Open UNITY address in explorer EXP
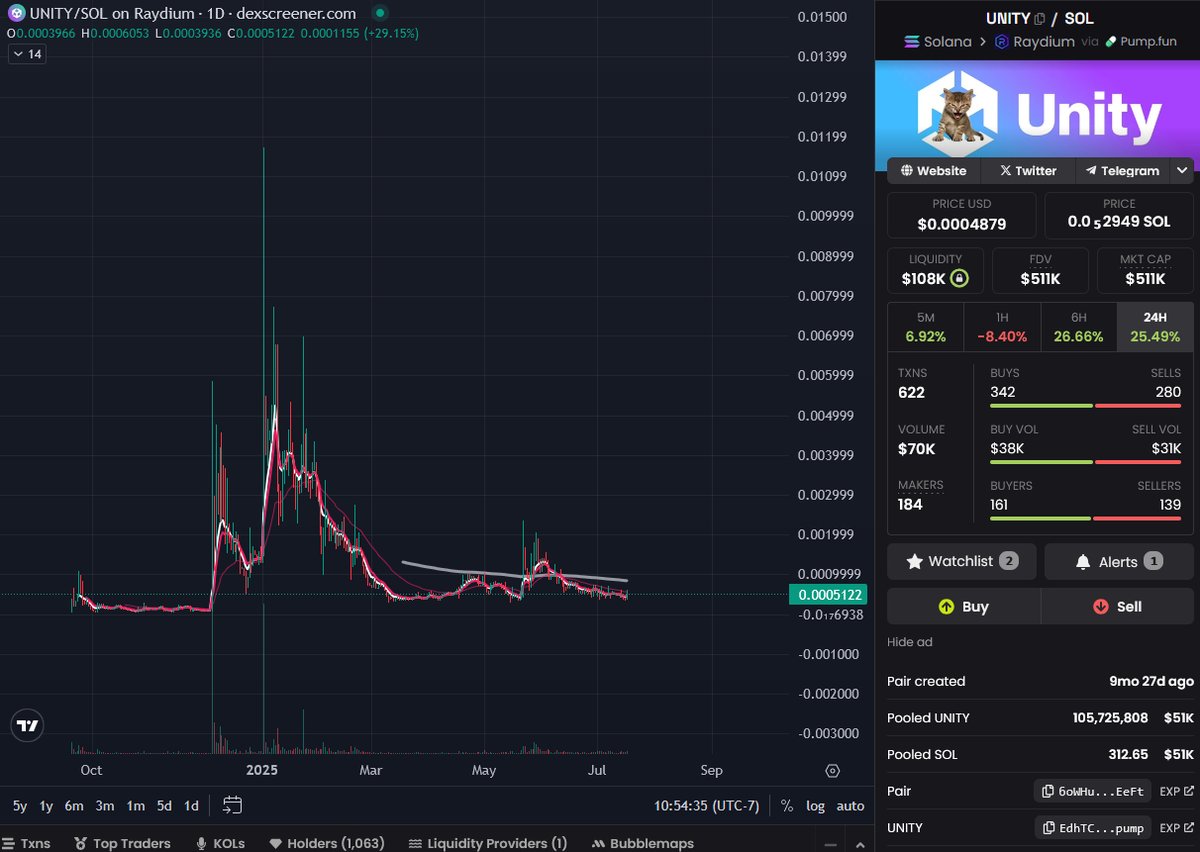This screenshot has width=1200, height=852. 1177,828
